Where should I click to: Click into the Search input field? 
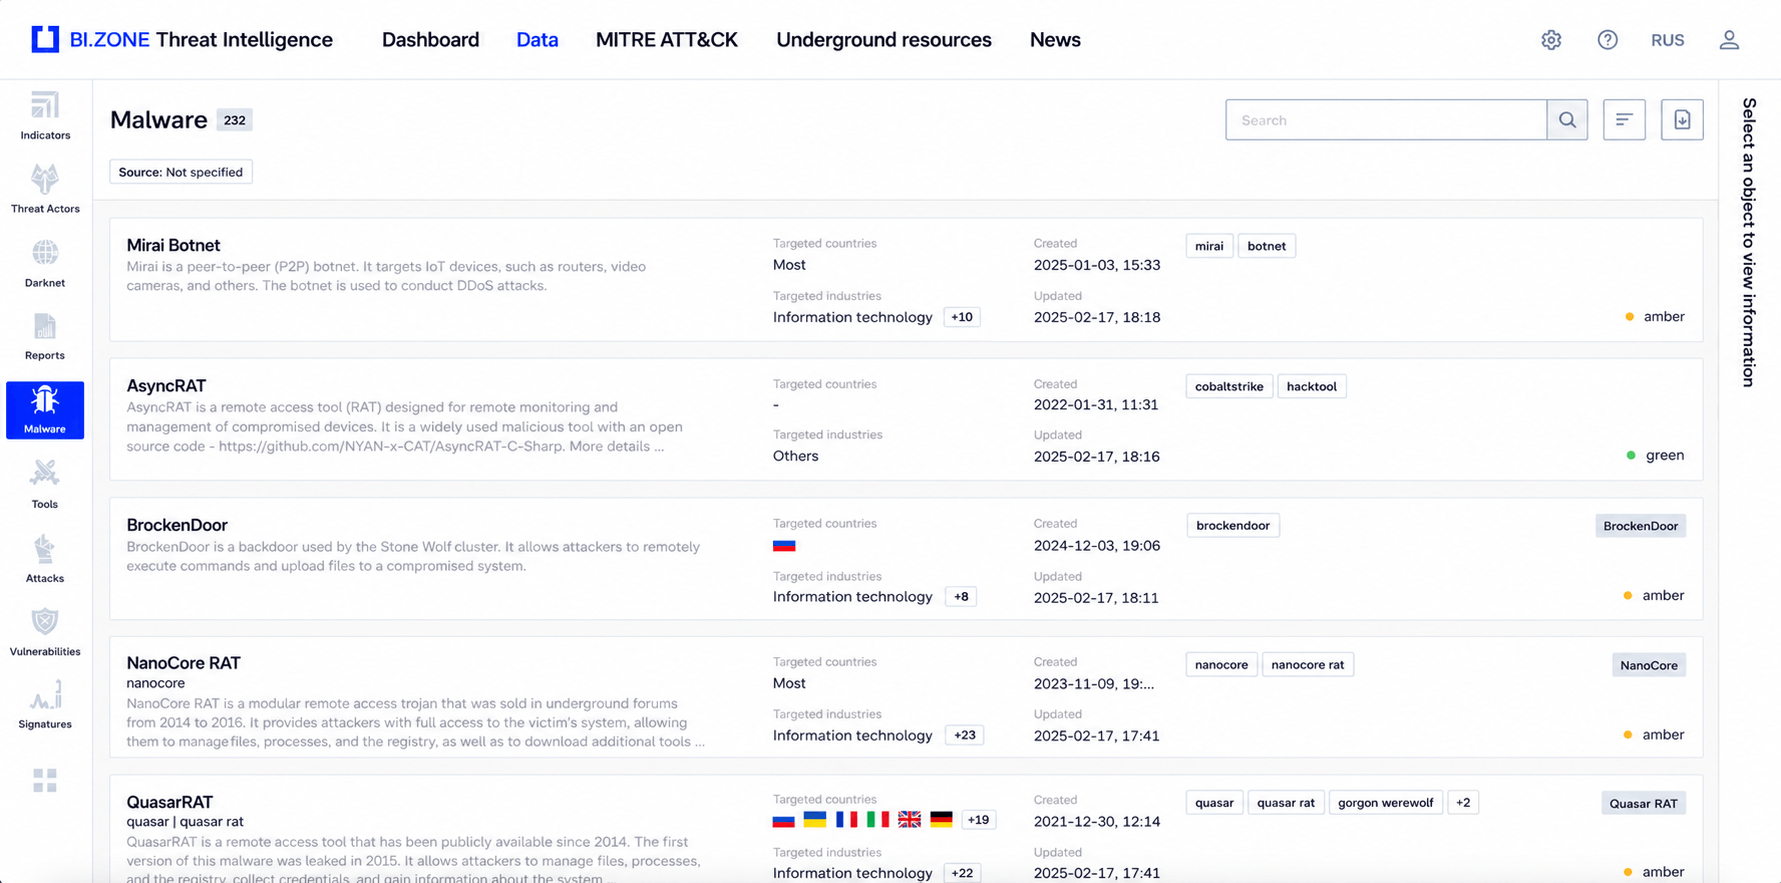point(1386,120)
